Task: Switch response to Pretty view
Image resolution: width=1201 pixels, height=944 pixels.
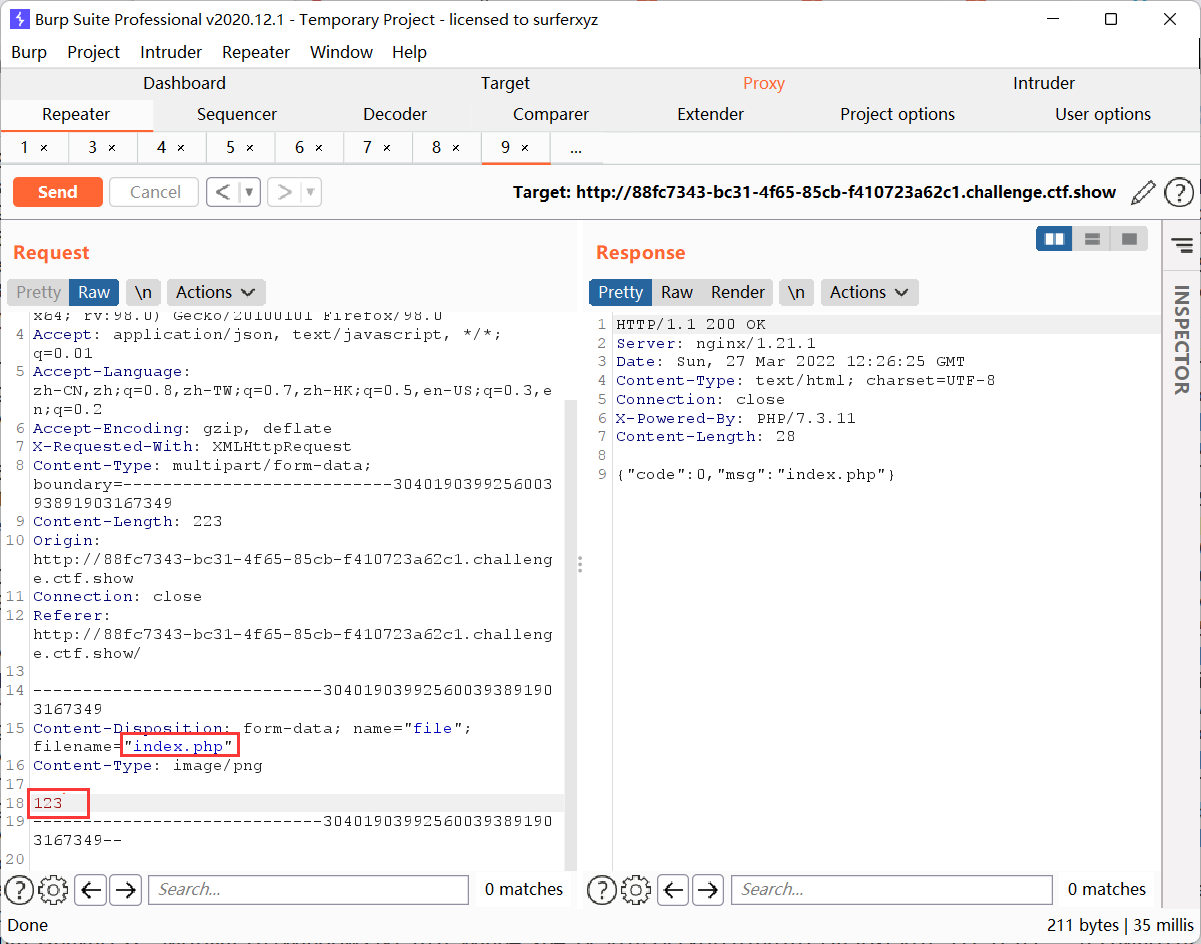Action: pos(620,292)
